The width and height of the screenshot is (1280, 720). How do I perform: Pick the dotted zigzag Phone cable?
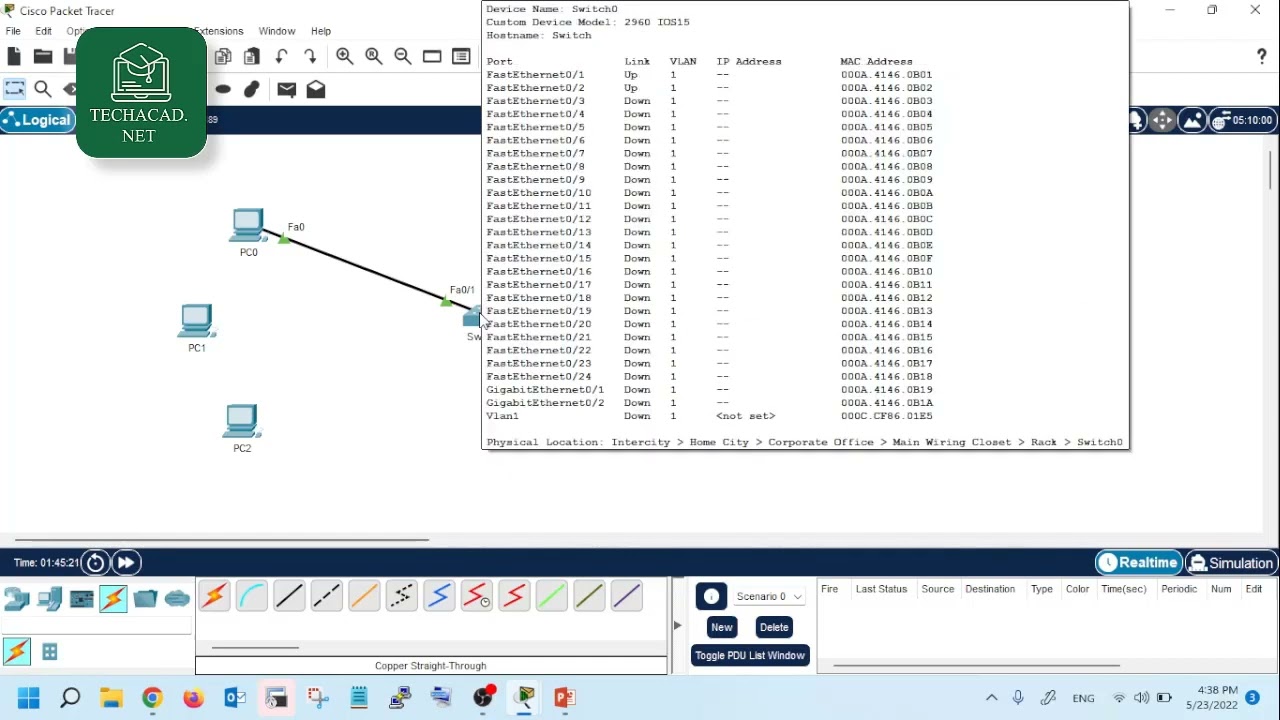point(401,597)
